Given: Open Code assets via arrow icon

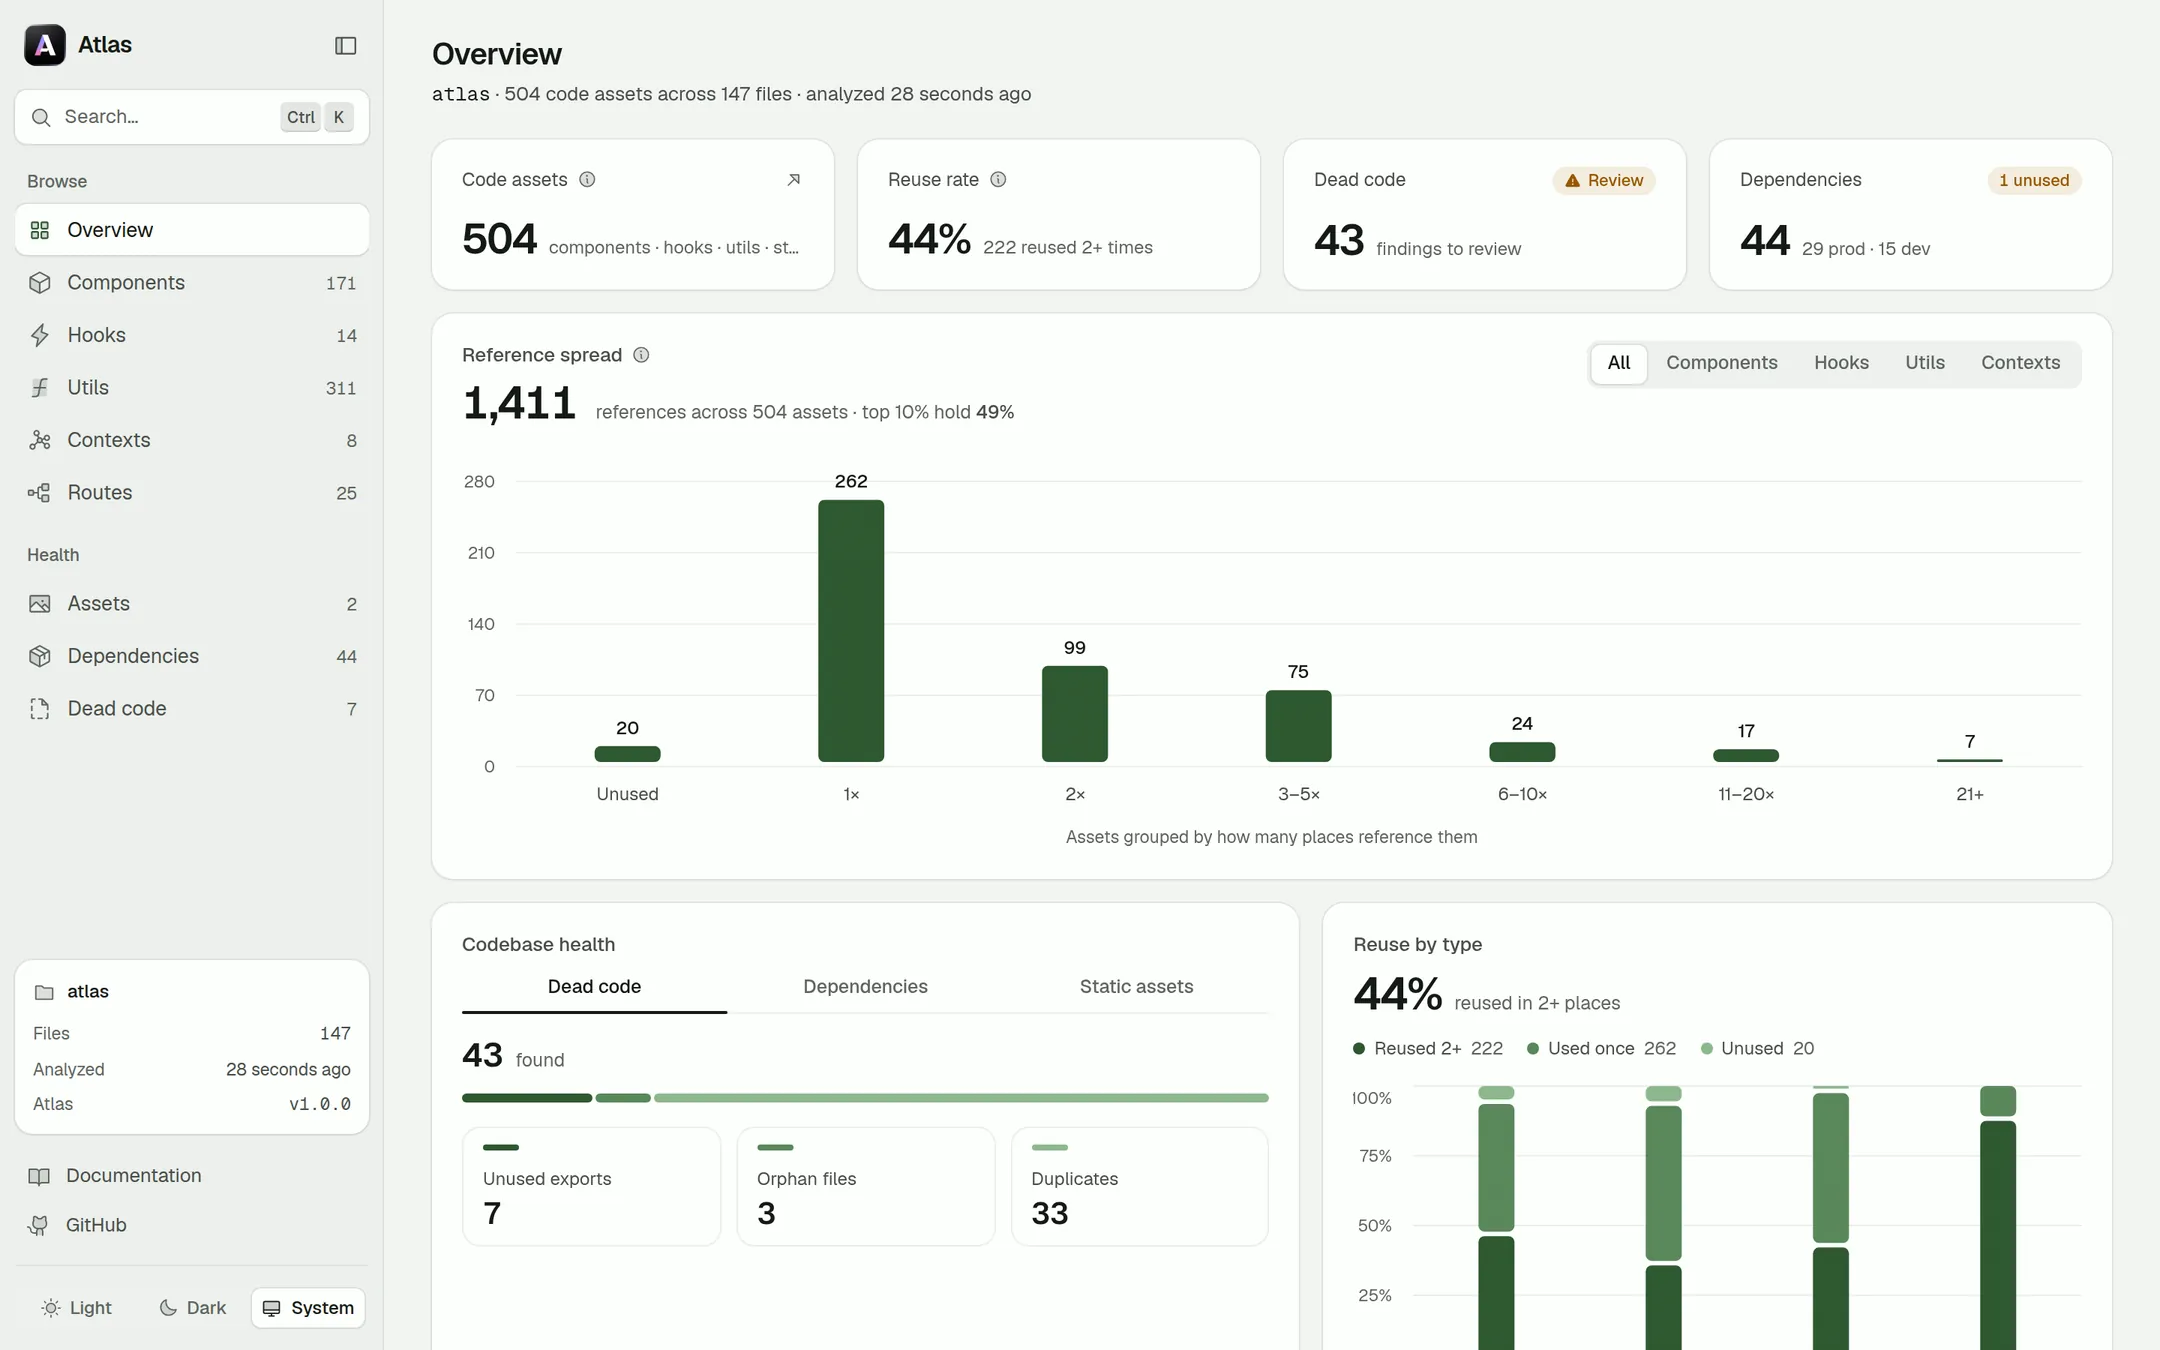Looking at the screenshot, I should click(x=794, y=180).
